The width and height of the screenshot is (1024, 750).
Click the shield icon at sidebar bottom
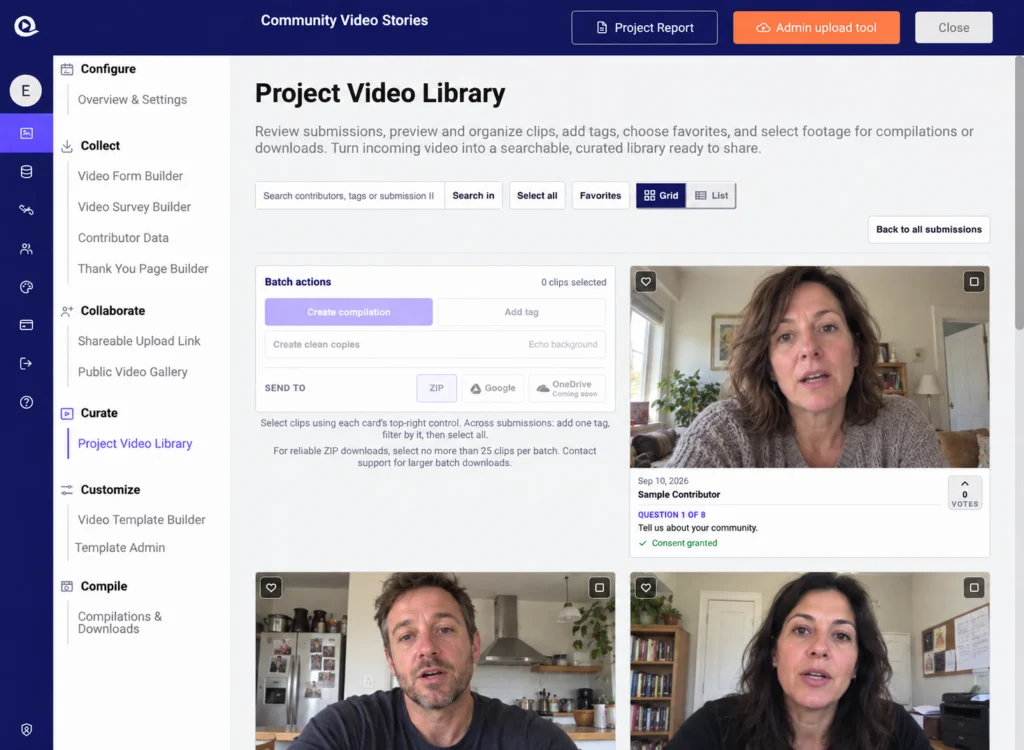click(26, 729)
